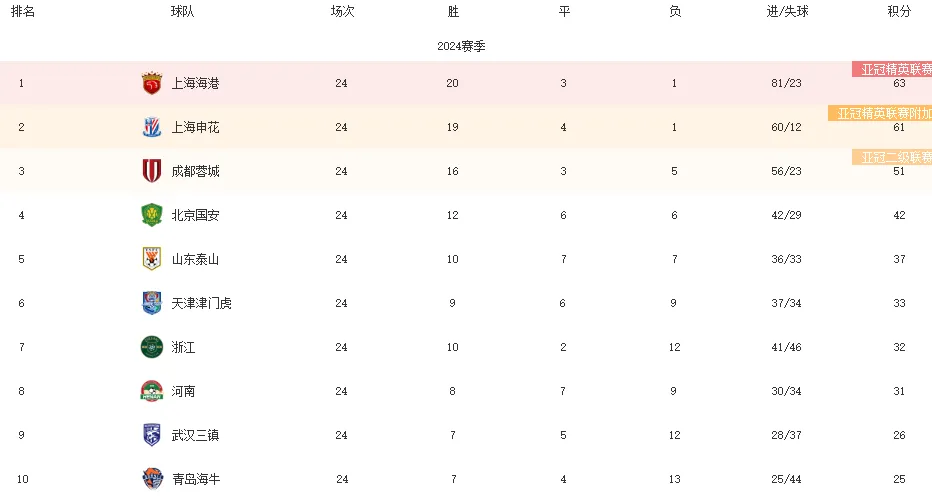Screen dimensions: 932x503
Task: Open the 上海海港 team name link
Action: tap(196, 83)
